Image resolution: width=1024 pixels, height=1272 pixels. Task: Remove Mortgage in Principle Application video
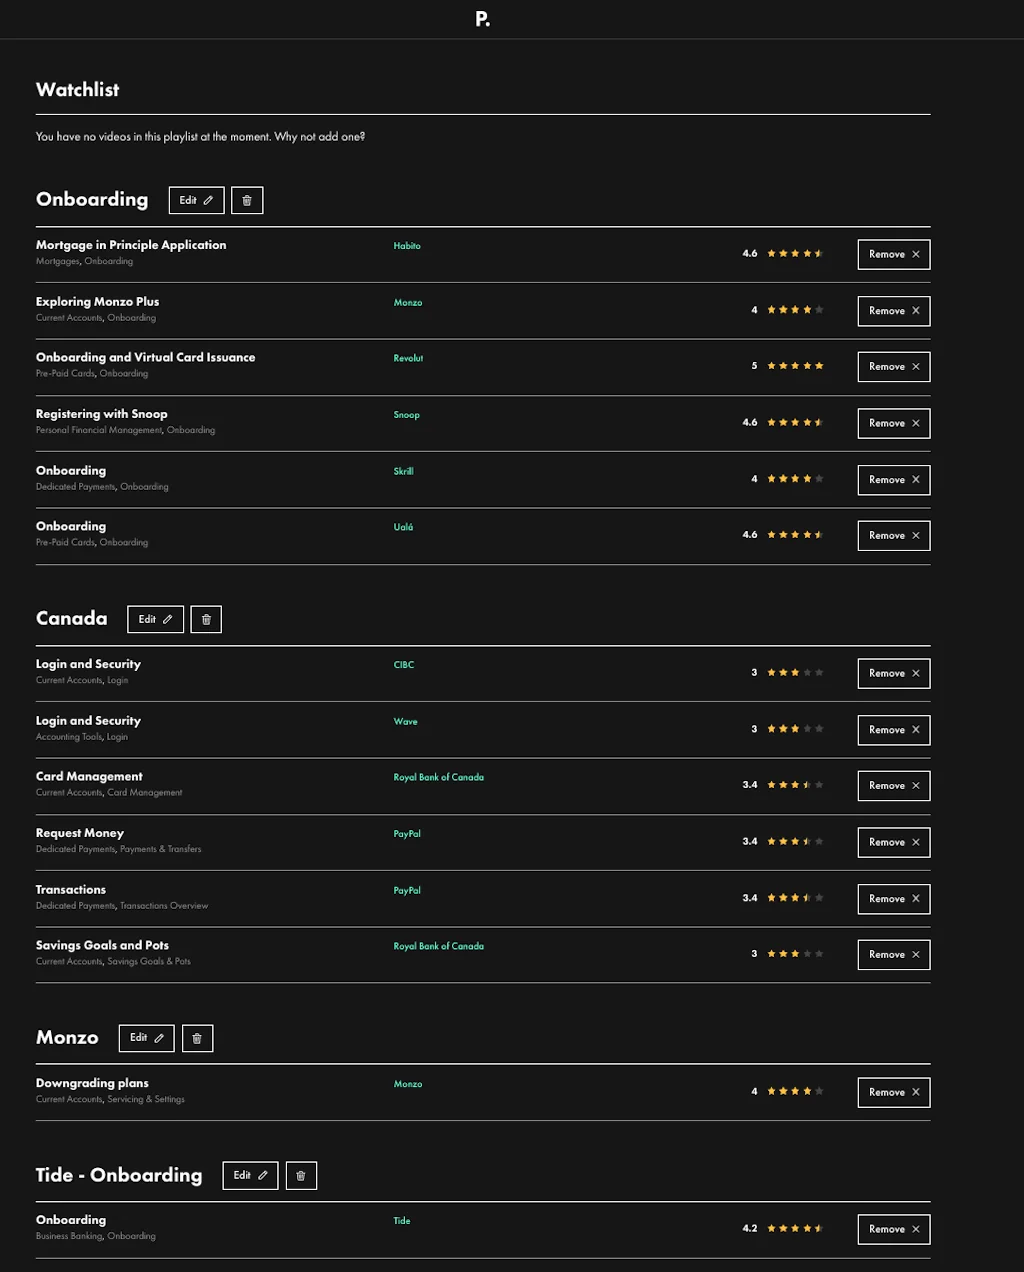click(x=893, y=254)
